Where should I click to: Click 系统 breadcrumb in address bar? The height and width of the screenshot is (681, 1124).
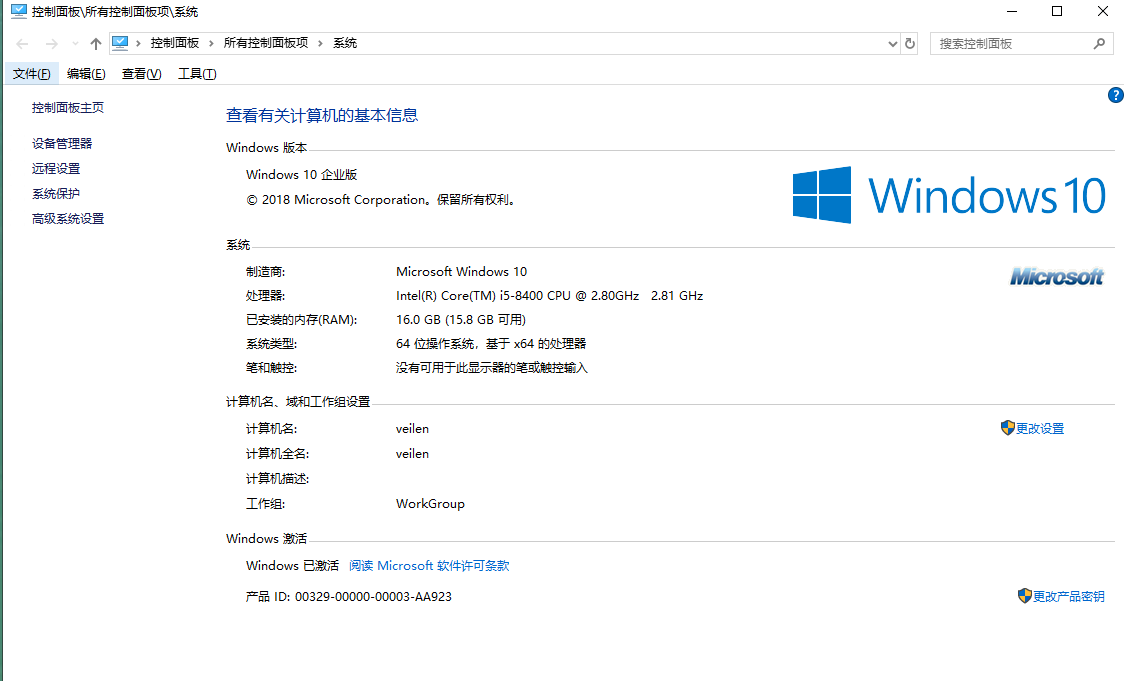[345, 43]
